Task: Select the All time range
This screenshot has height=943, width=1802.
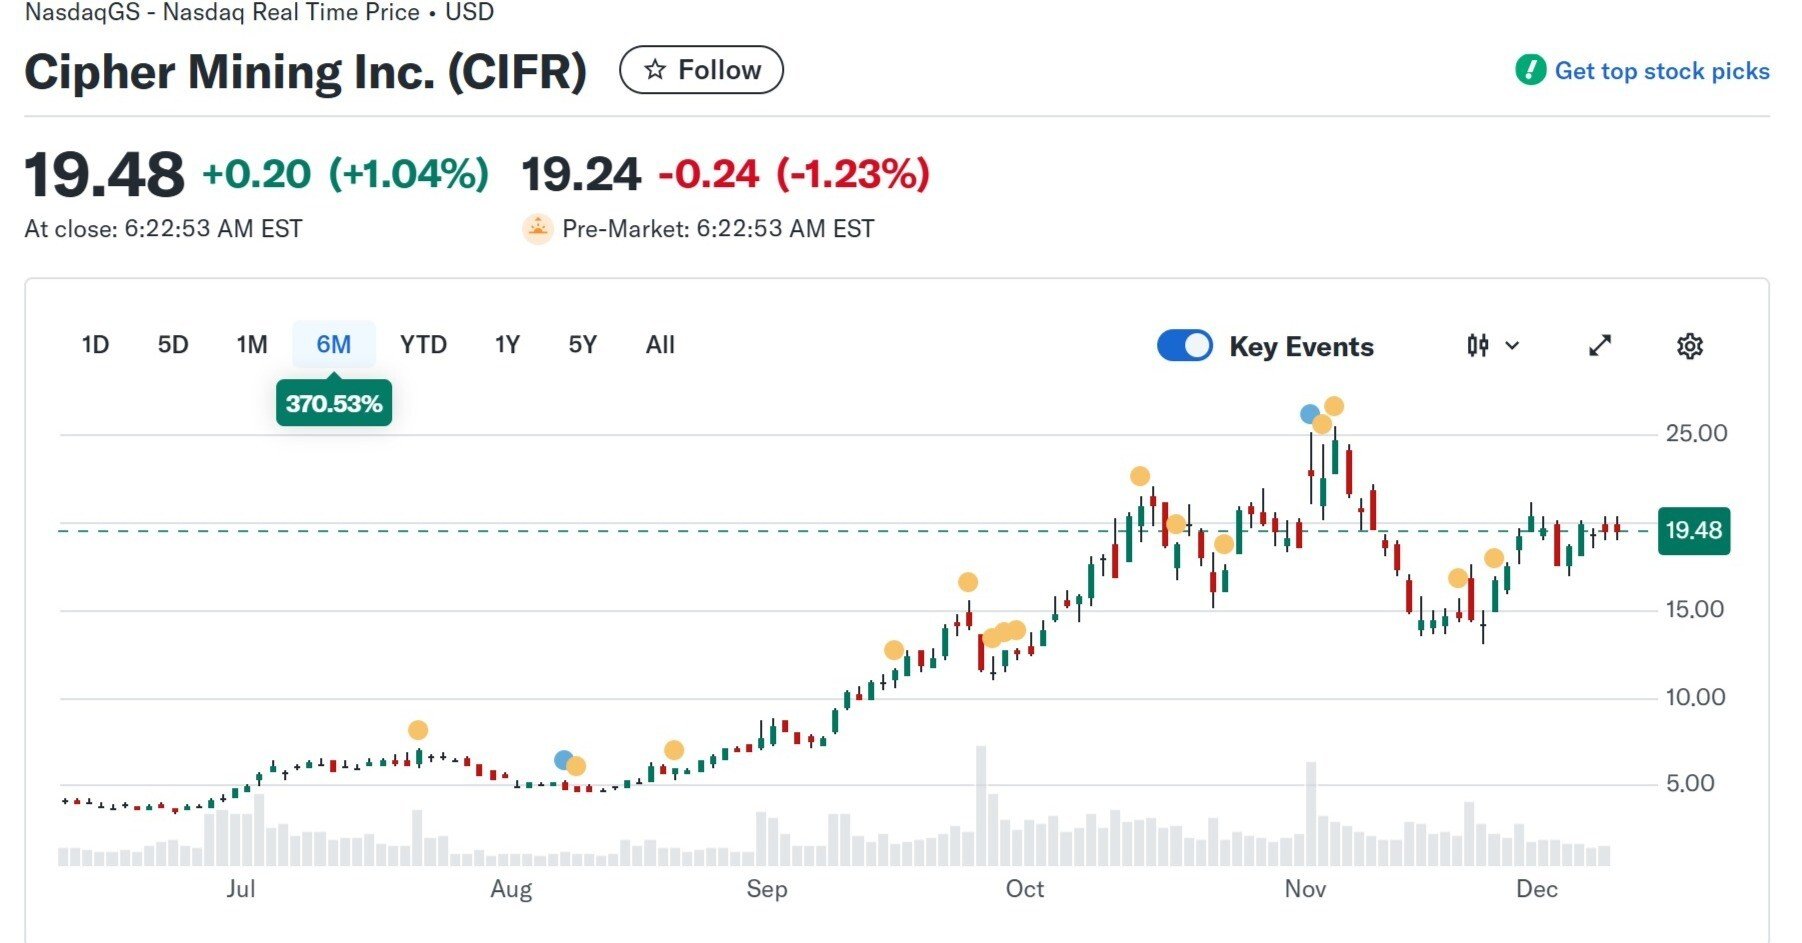Action: 659,344
